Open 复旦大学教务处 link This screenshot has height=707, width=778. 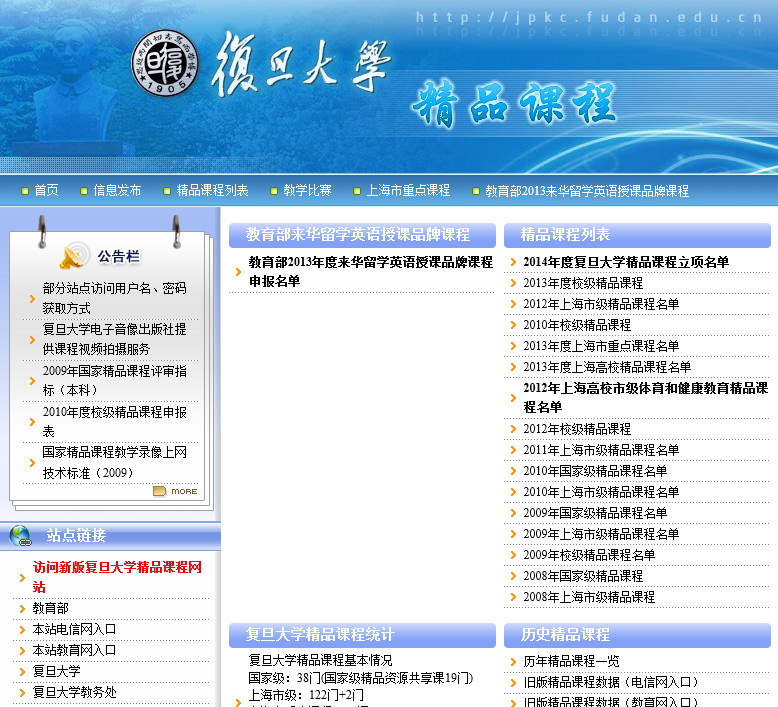pos(74,692)
